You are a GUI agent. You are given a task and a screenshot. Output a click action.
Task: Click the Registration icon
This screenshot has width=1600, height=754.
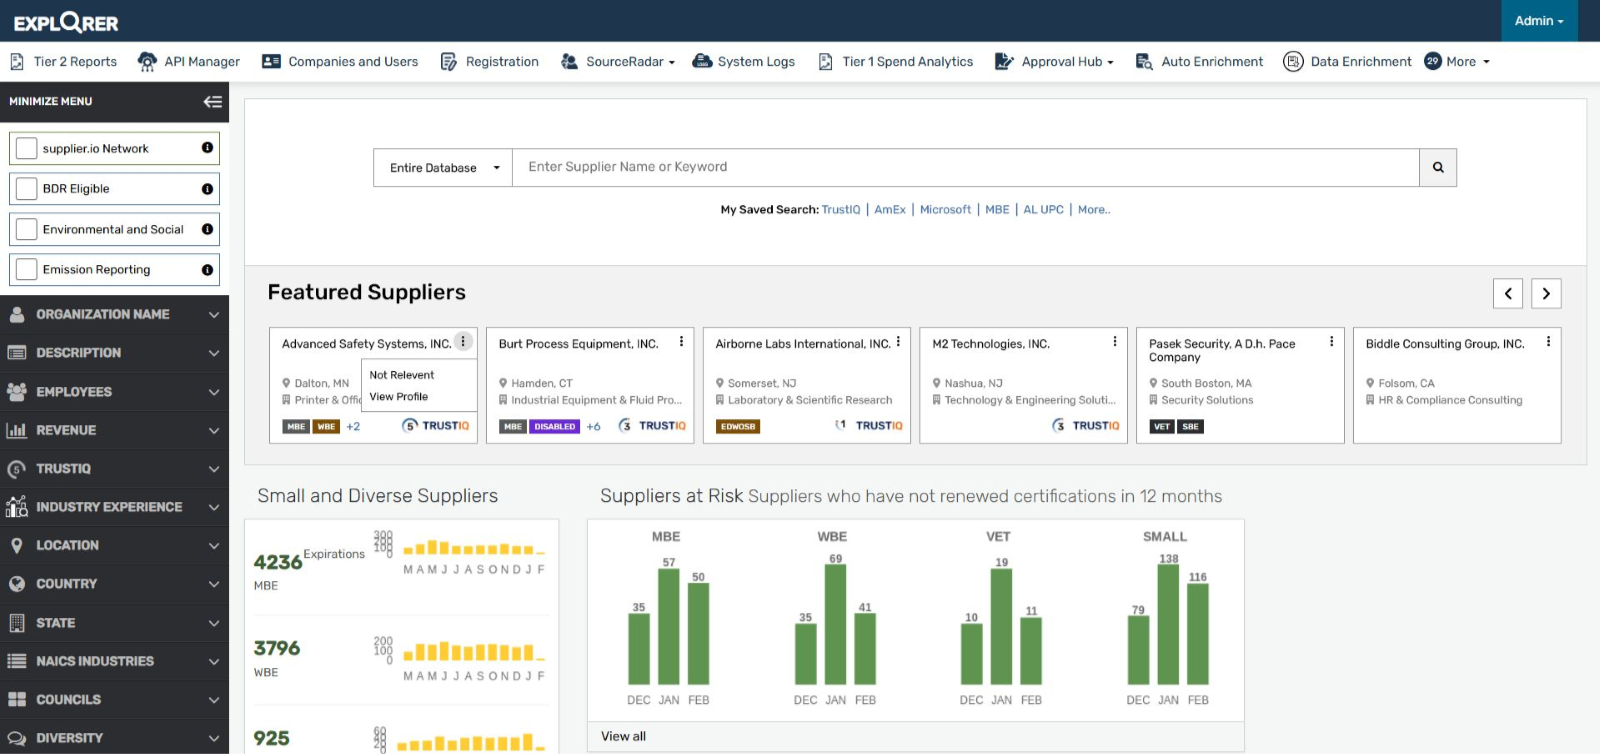(x=449, y=62)
